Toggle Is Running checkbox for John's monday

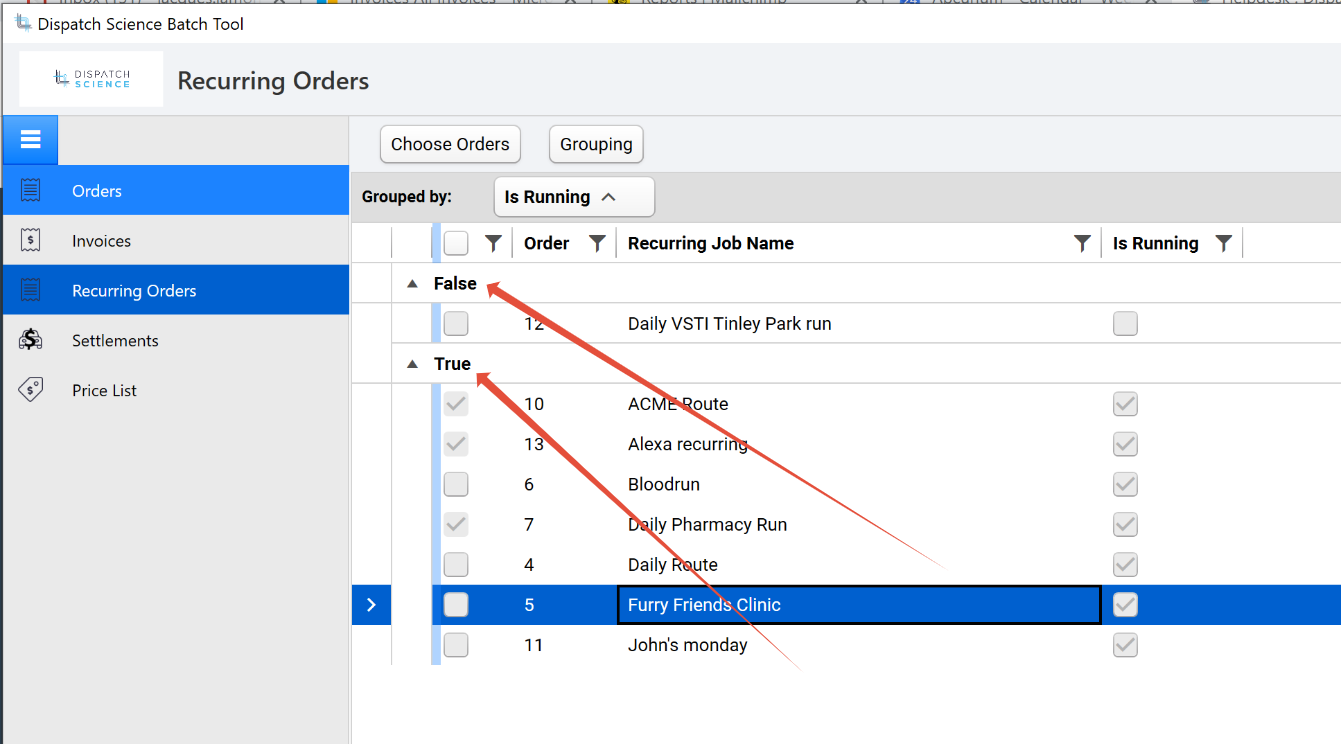(x=1125, y=645)
